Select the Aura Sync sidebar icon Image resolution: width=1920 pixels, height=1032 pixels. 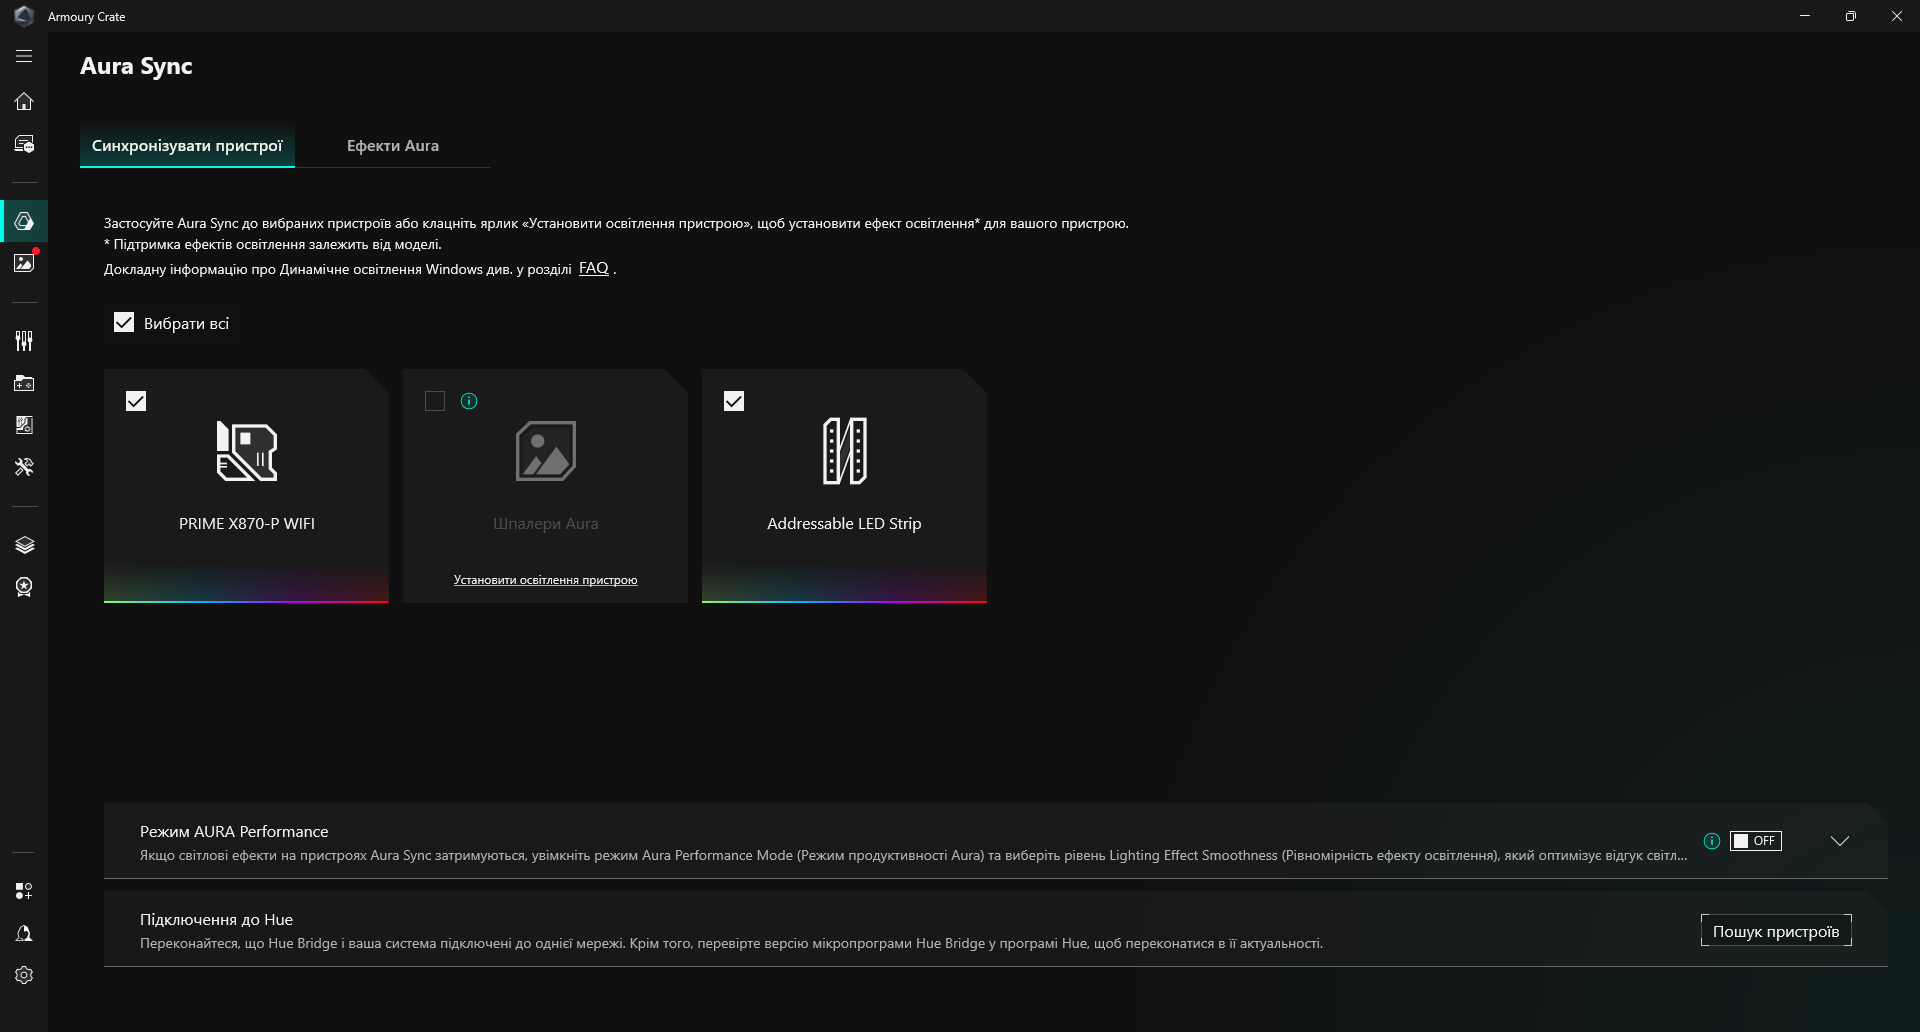pos(24,221)
